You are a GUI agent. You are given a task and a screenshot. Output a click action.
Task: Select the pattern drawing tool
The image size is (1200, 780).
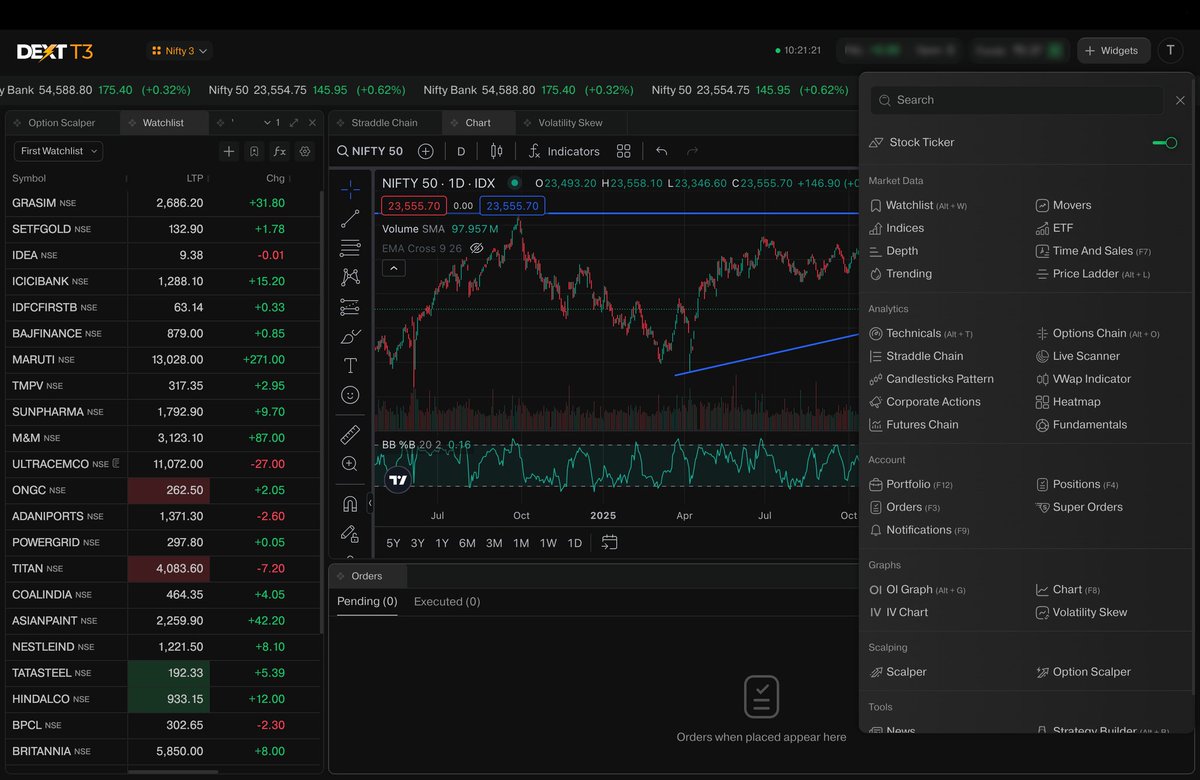point(350,277)
